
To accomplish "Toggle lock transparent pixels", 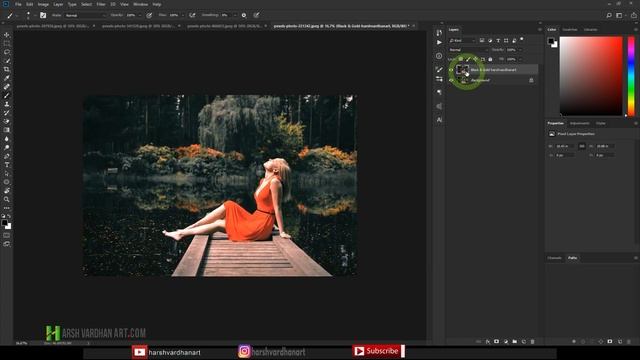I will click(461, 59).
